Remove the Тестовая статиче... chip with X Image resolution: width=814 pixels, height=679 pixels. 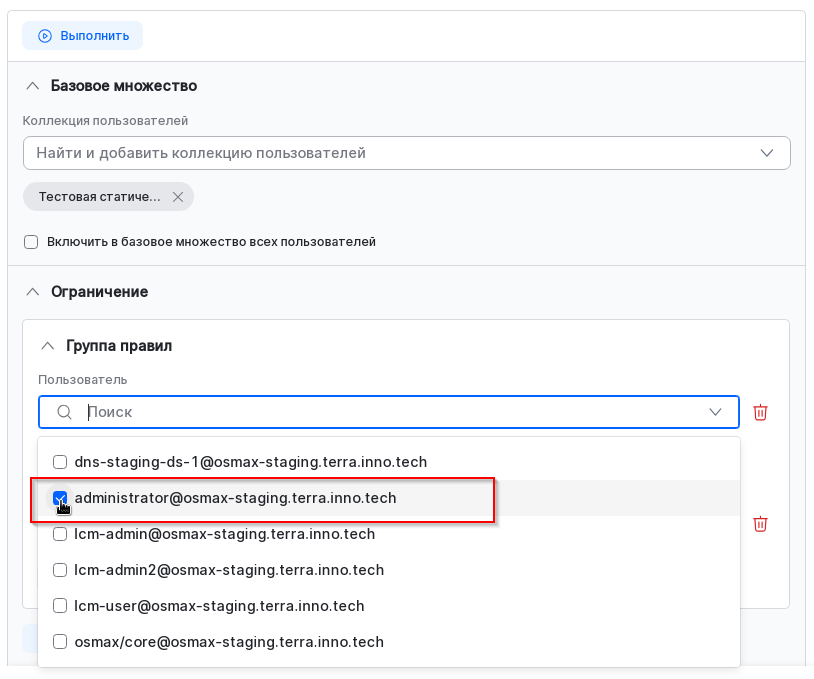tap(178, 197)
